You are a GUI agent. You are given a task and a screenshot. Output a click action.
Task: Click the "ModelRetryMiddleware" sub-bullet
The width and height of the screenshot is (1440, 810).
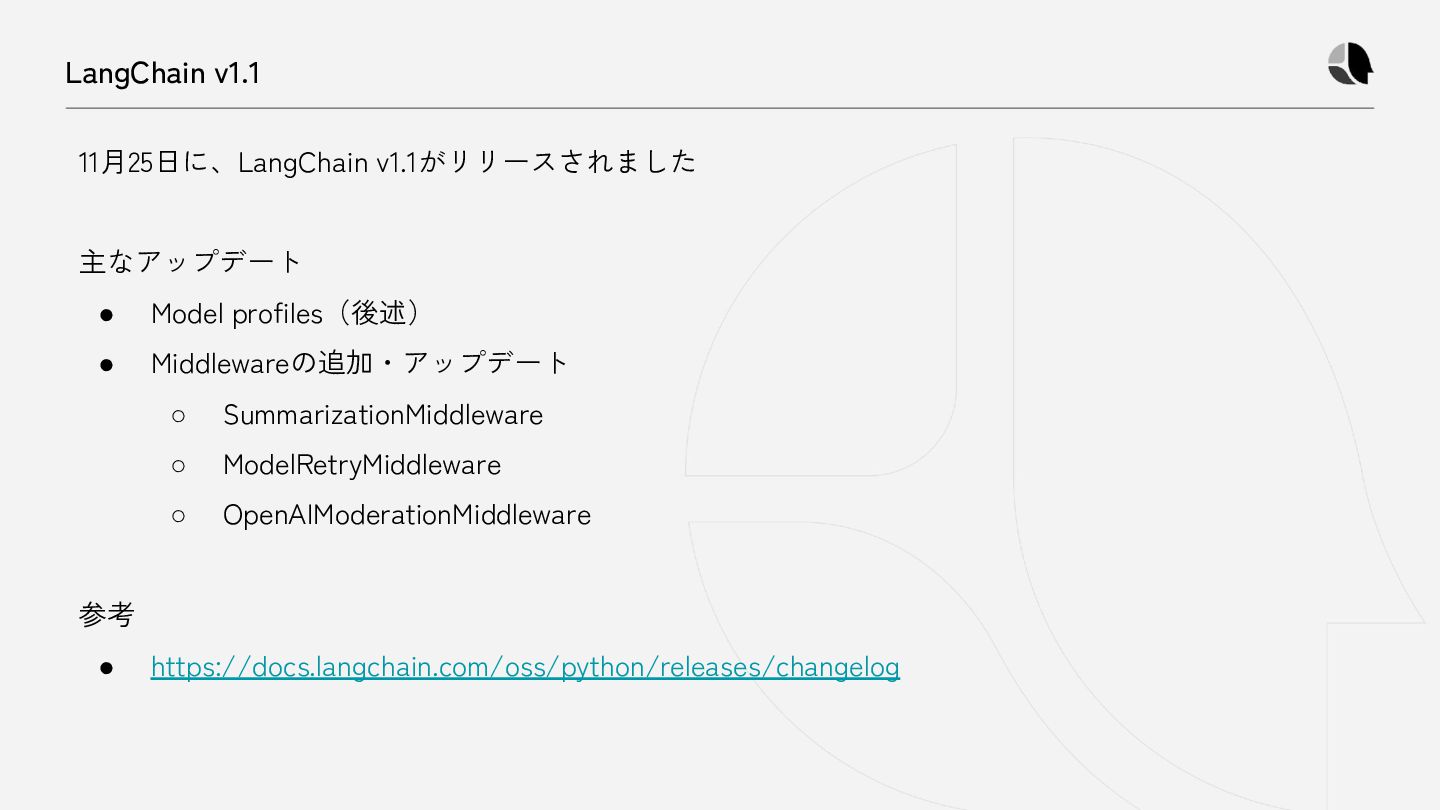[x=362, y=465]
